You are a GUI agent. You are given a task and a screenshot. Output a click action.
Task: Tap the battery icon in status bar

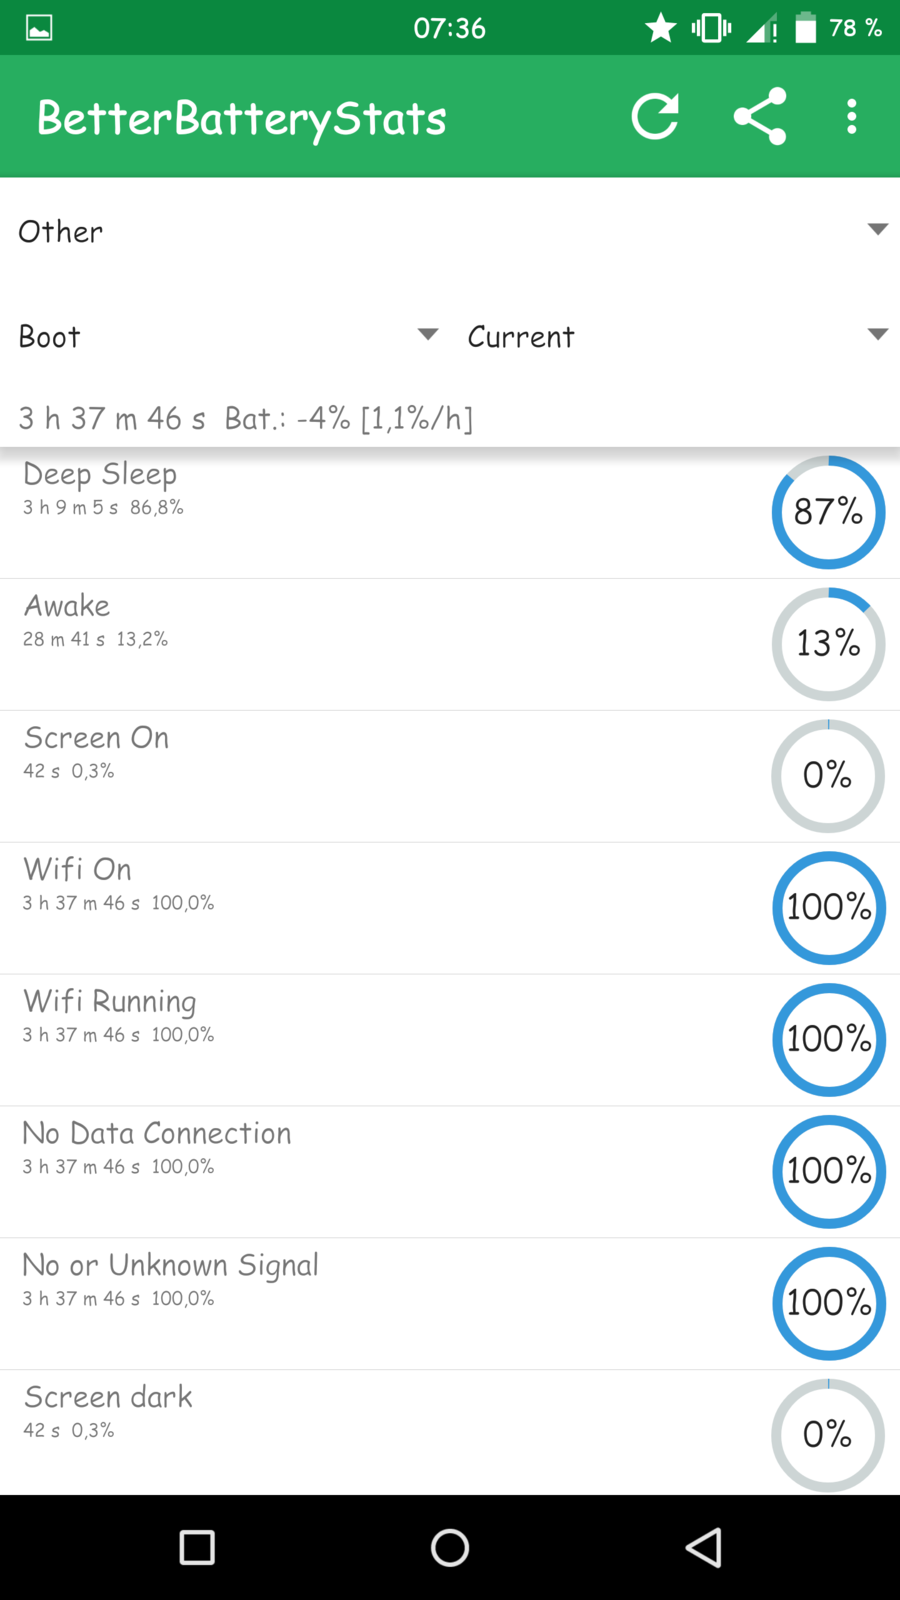click(805, 27)
